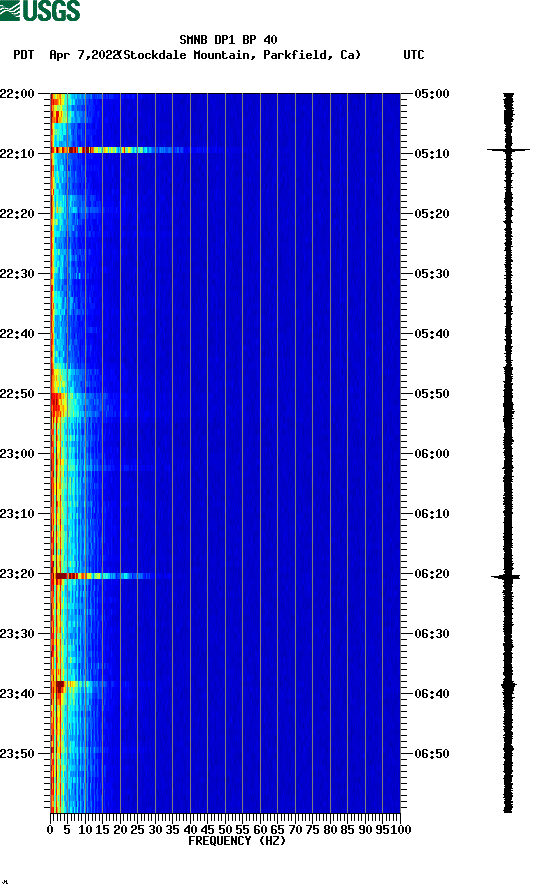Click the seismogram spike at 05:10 UTC
The height and width of the screenshot is (893, 552).
pos(508,150)
